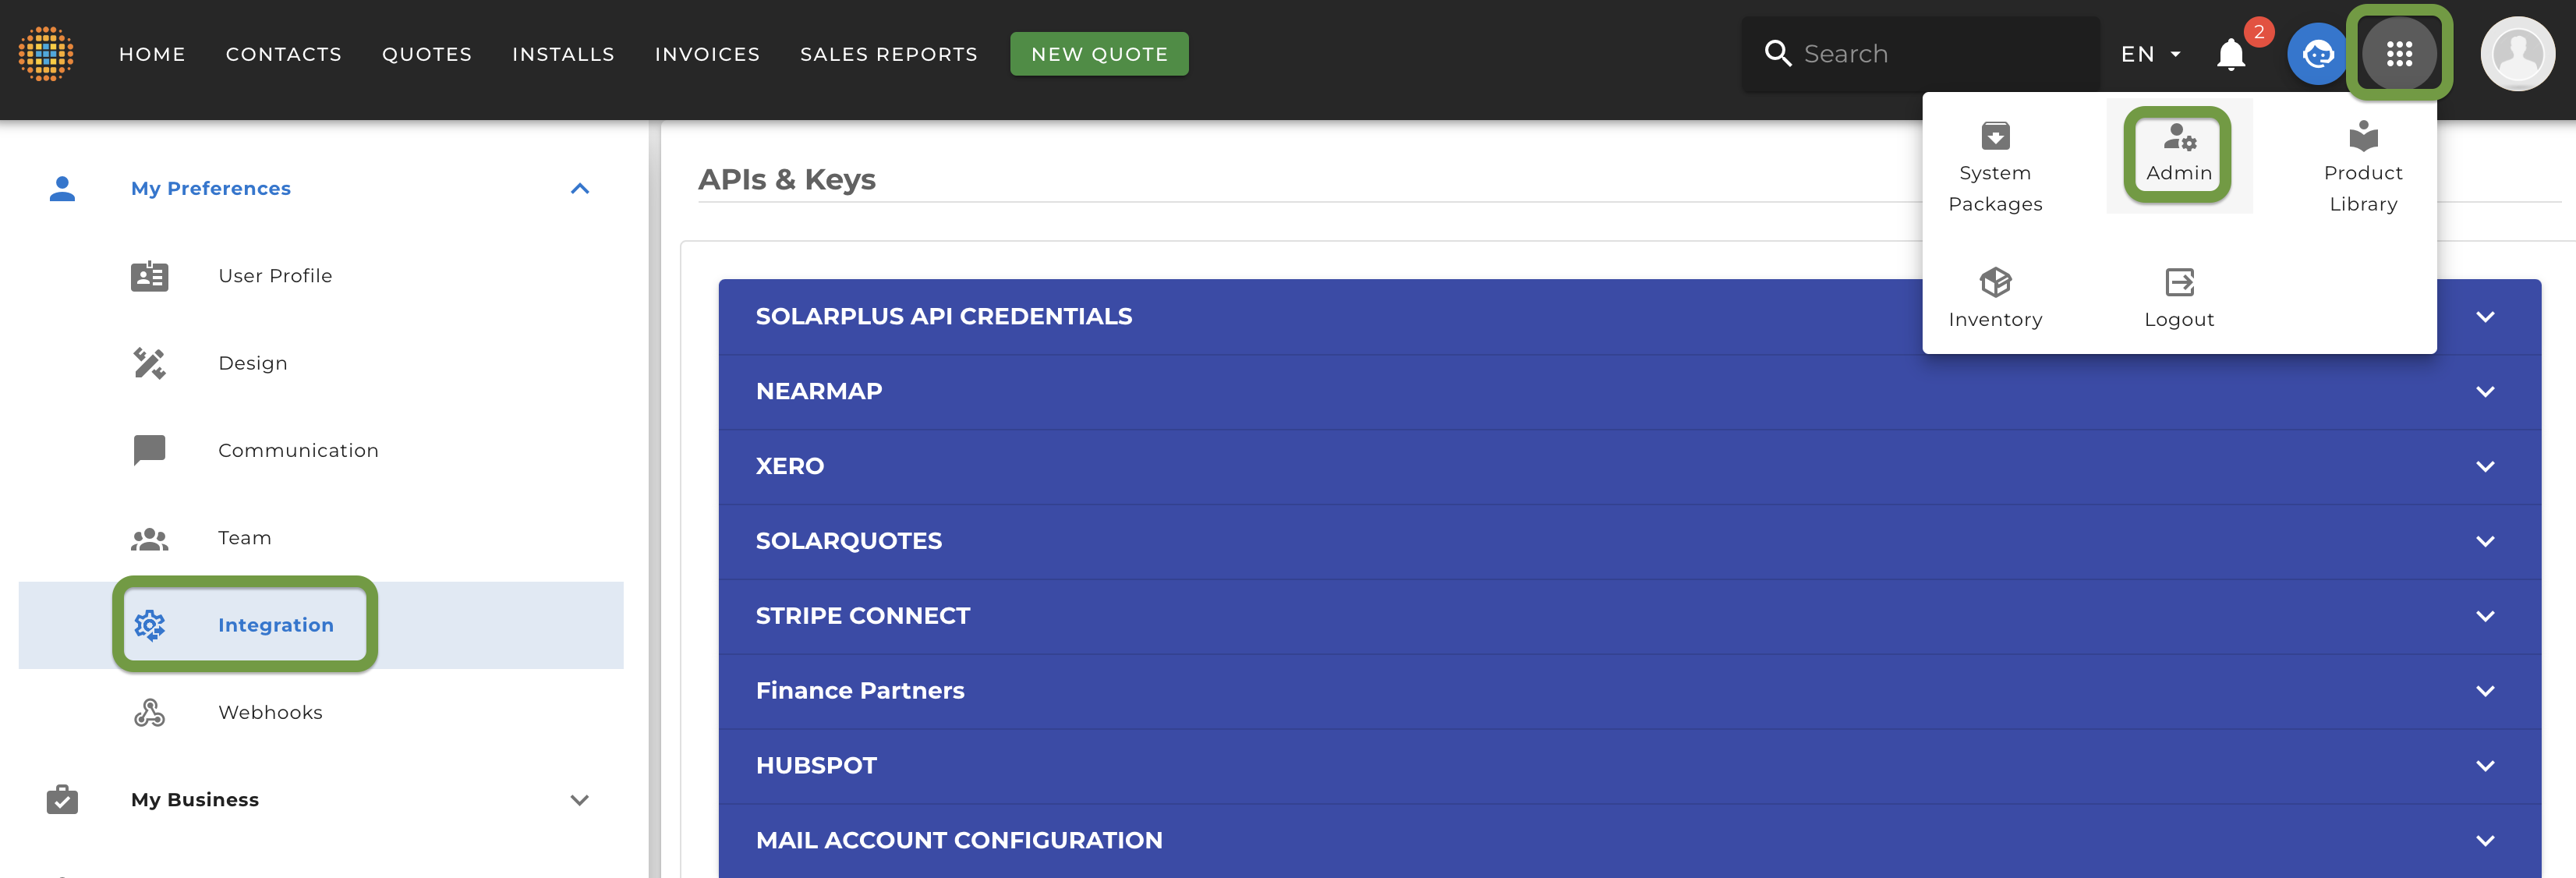
Task: Open the blue support chat icon
Action: tap(2317, 54)
